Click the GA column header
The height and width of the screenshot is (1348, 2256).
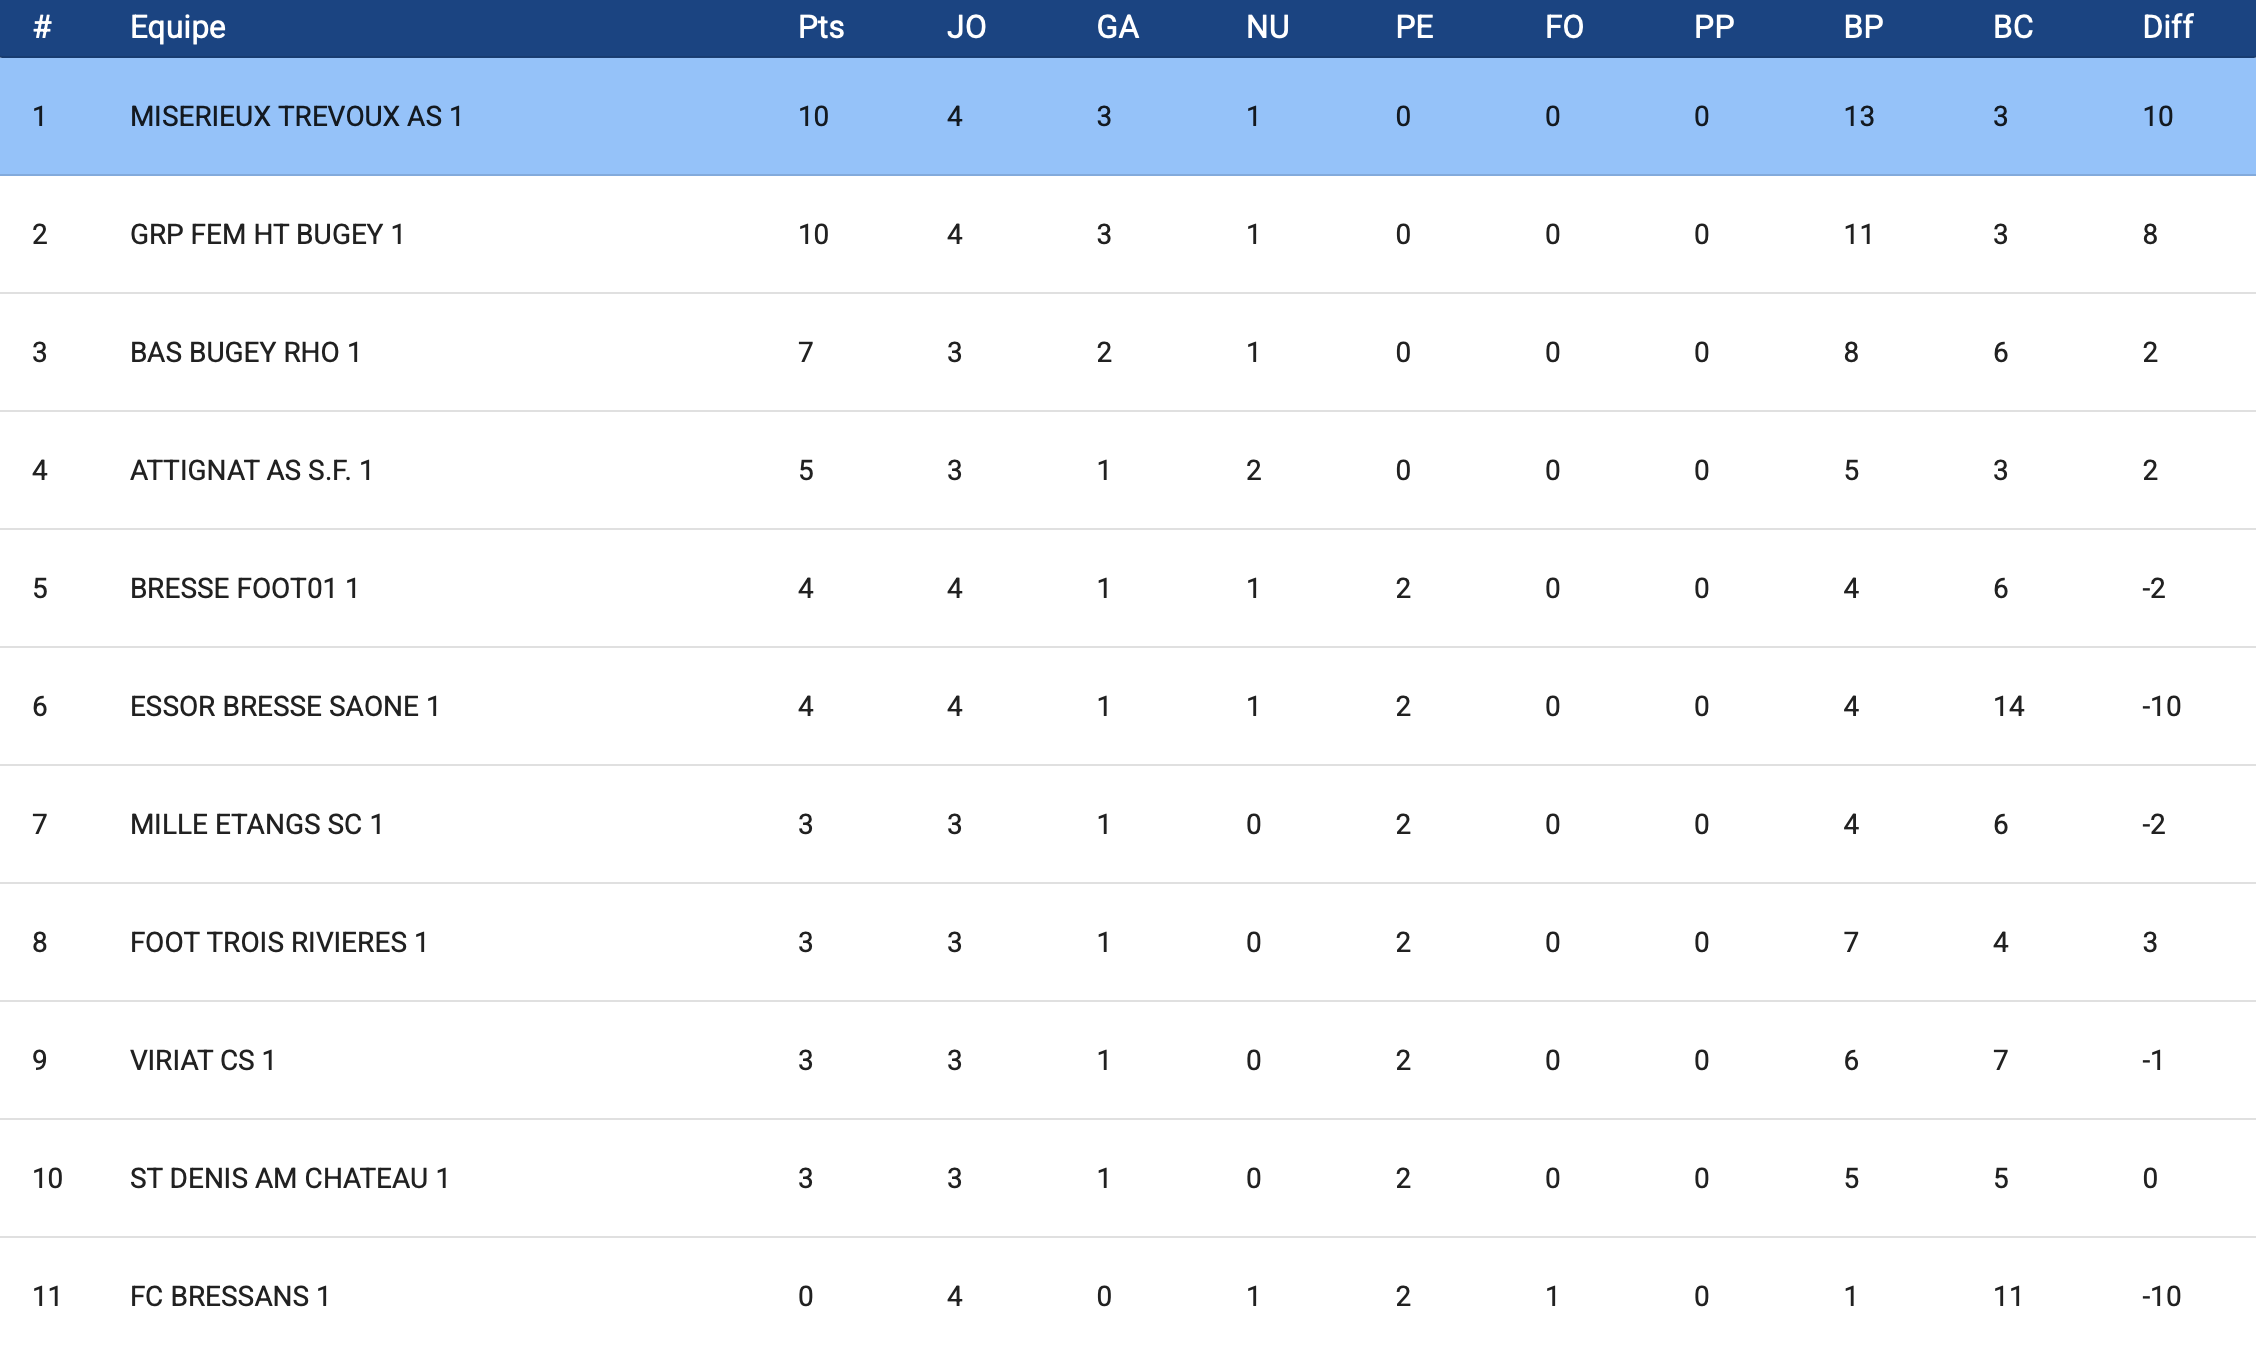pyautogui.click(x=1117, y=27)
